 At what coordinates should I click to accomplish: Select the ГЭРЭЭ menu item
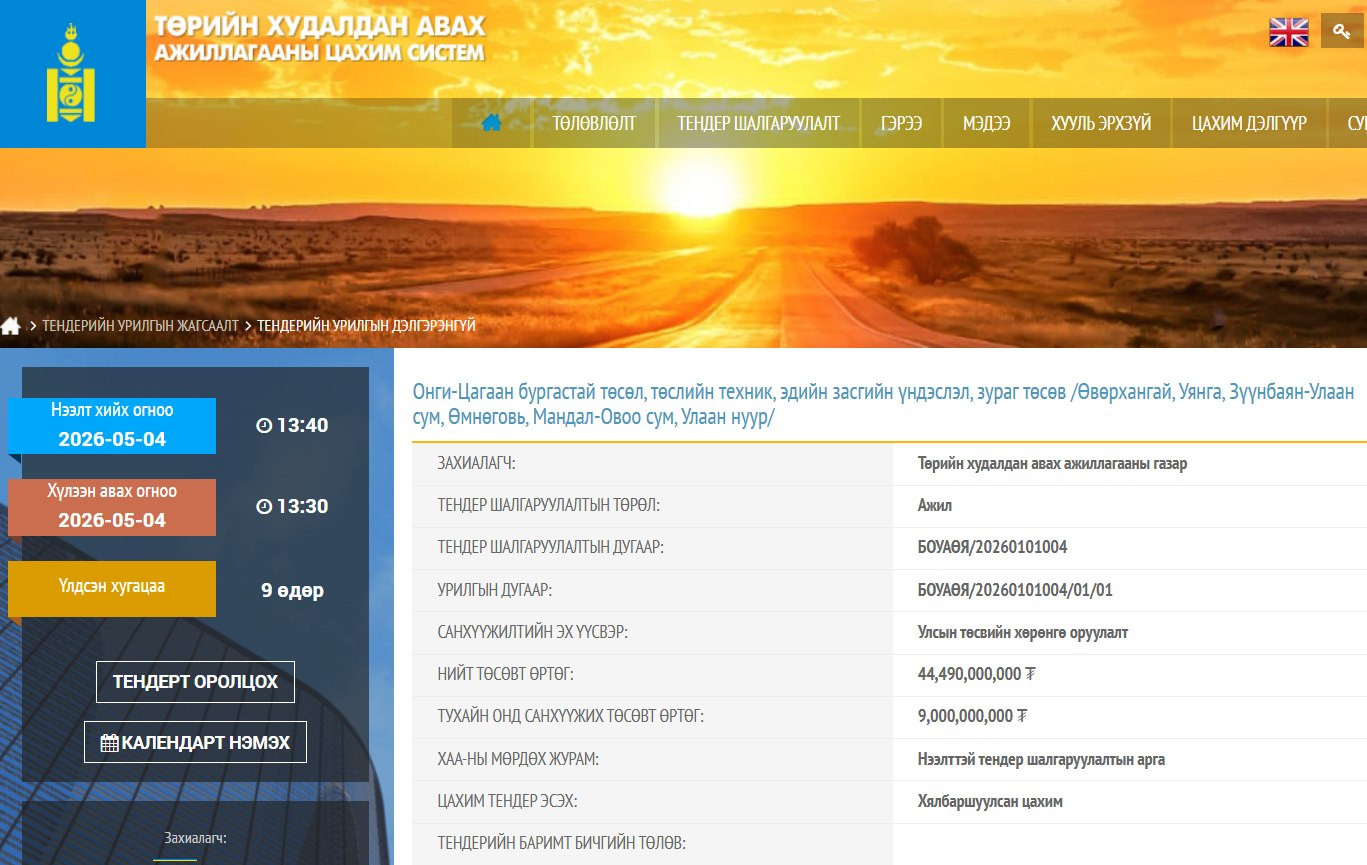click(901, 123)
